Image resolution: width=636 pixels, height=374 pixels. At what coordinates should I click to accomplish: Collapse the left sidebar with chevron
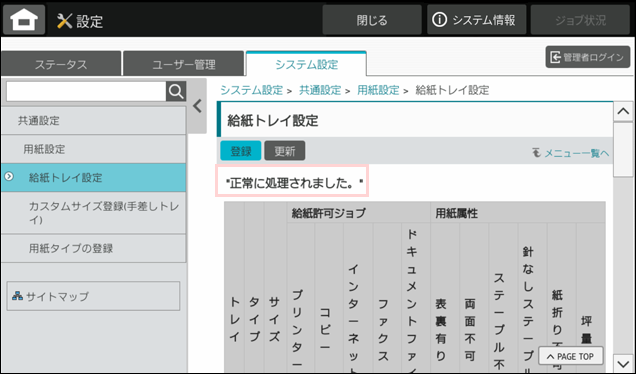coord(198,106)
